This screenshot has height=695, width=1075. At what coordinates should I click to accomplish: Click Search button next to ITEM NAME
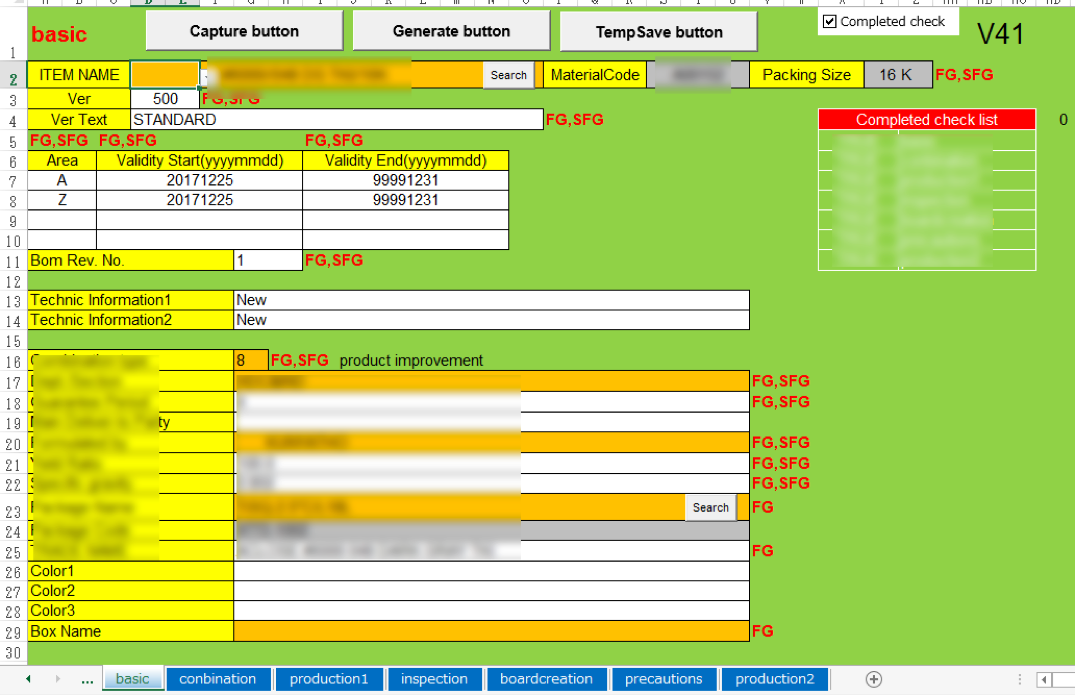pyautogui.click(x=509, y=75)
